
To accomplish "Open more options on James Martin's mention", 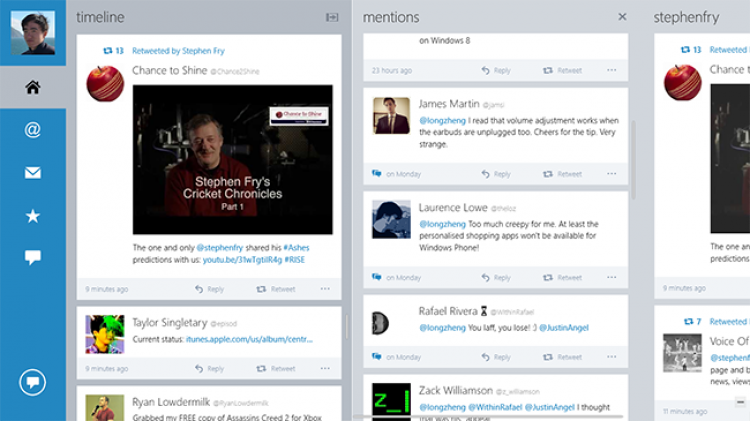I will (612, 174).
